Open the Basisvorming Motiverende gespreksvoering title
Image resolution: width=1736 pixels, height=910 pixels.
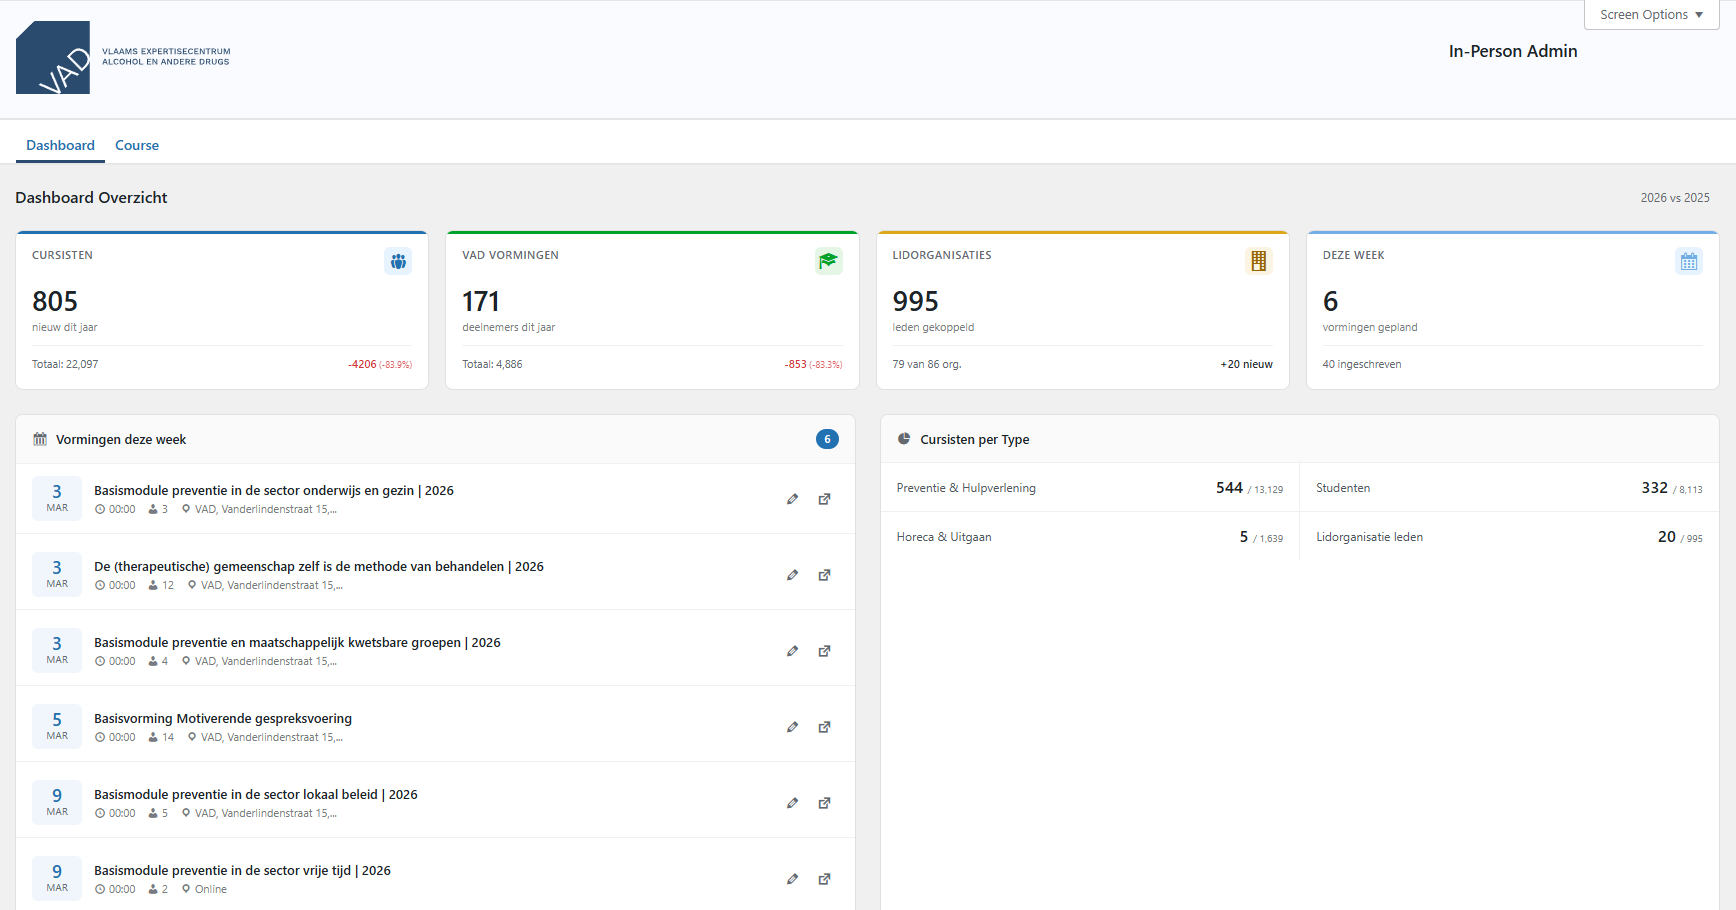223,718
